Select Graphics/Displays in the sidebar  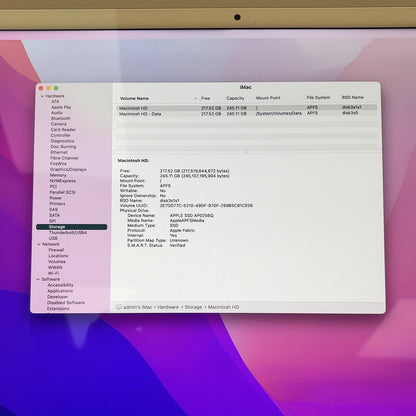click(68, 169)
